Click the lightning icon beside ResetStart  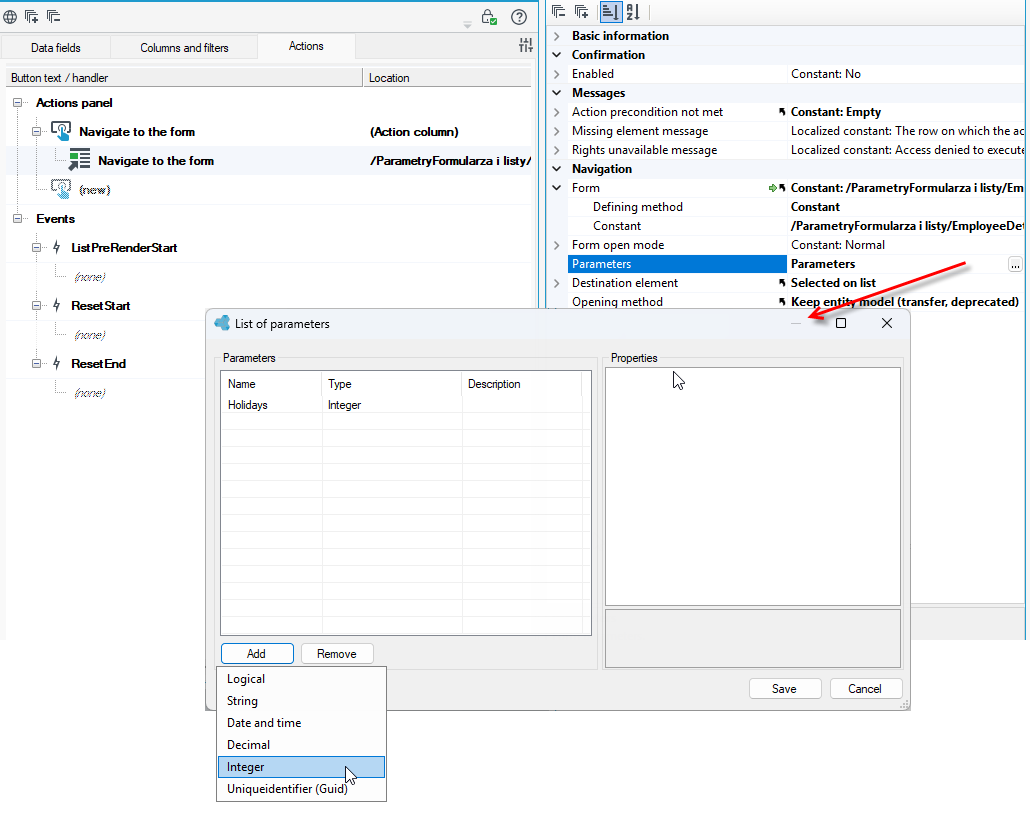[56, 305]
